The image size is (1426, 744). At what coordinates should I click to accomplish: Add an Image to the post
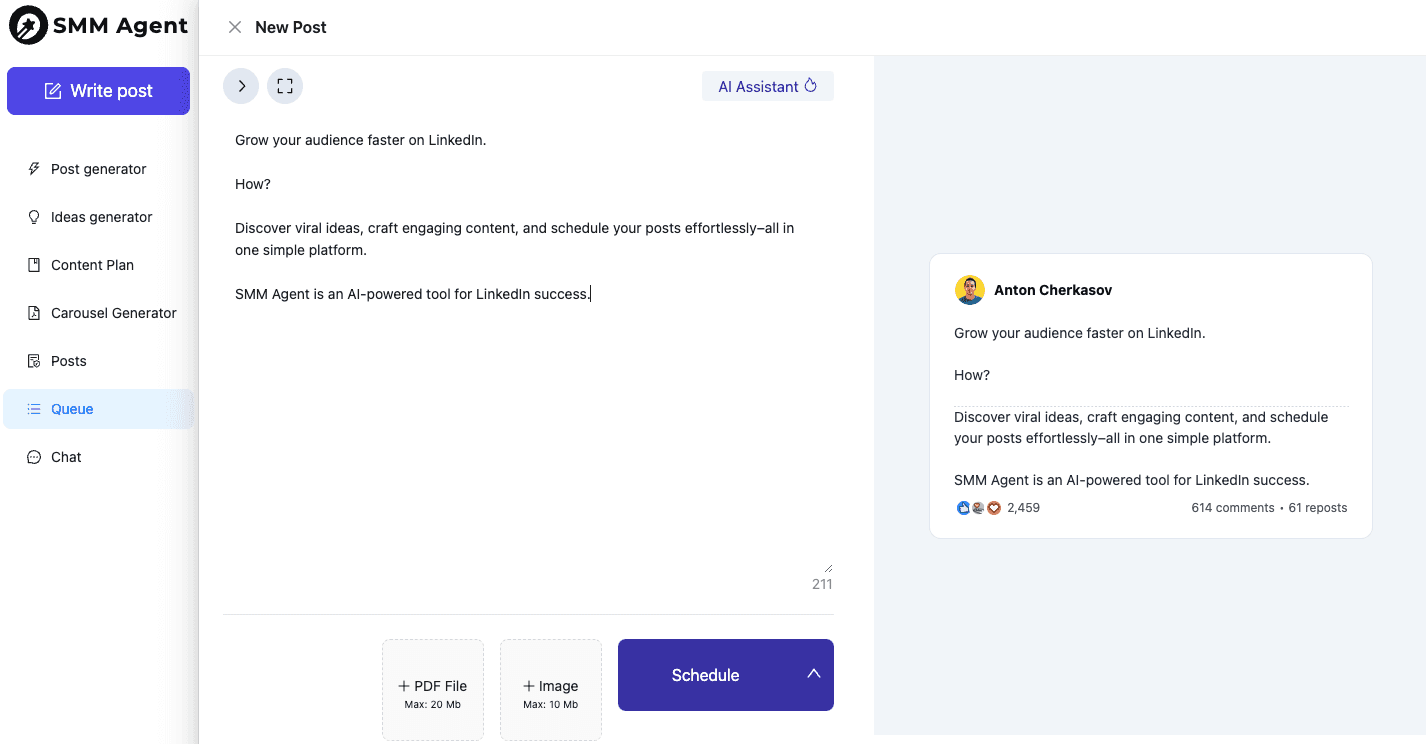point(551,690)
